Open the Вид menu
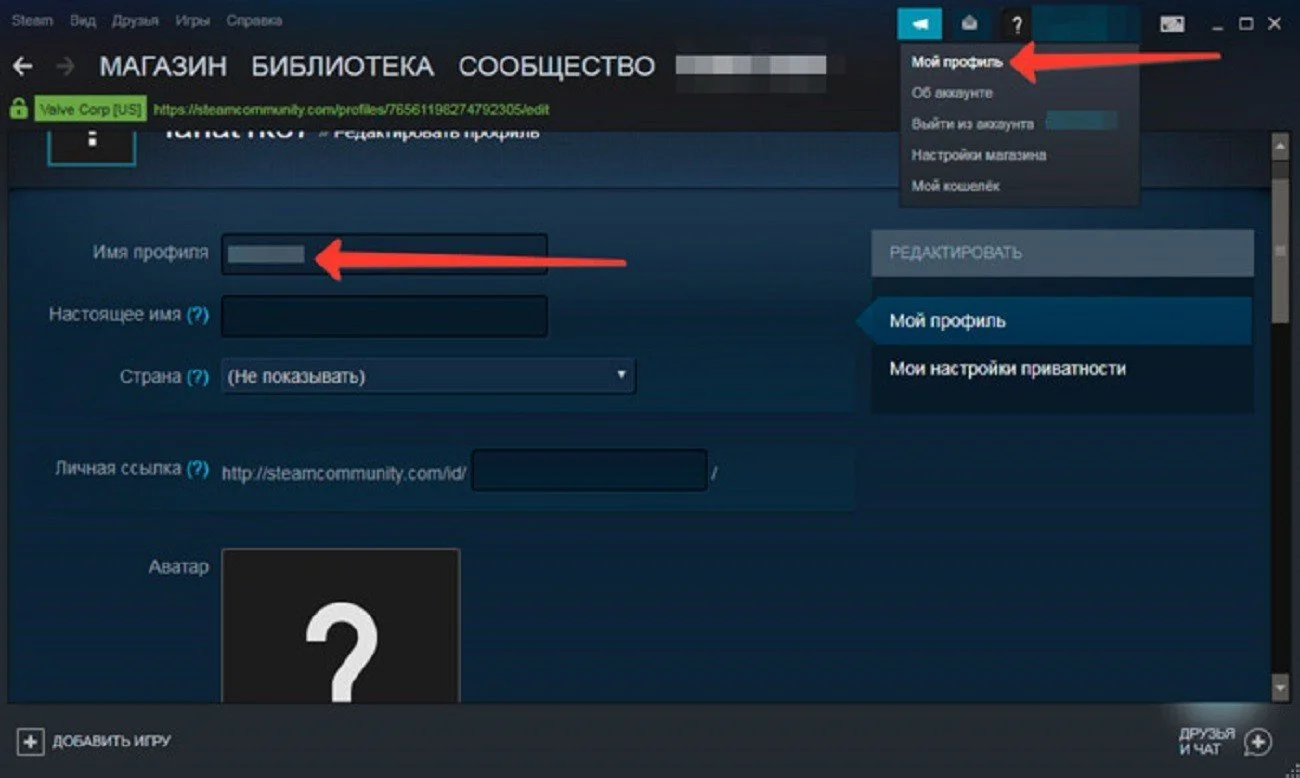This screenshot has width=1300, height=778. [x=83, y=20]
